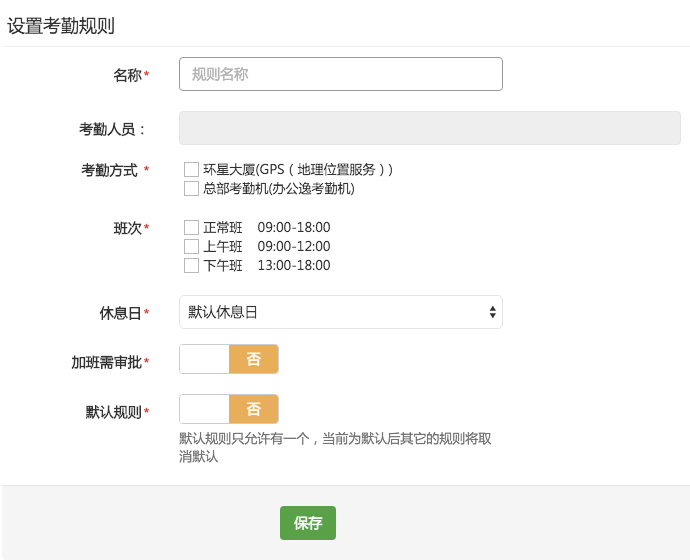Screen dimensions: 690x560
Task: Click the green 保存 button
Action: (x=308, y=523)
